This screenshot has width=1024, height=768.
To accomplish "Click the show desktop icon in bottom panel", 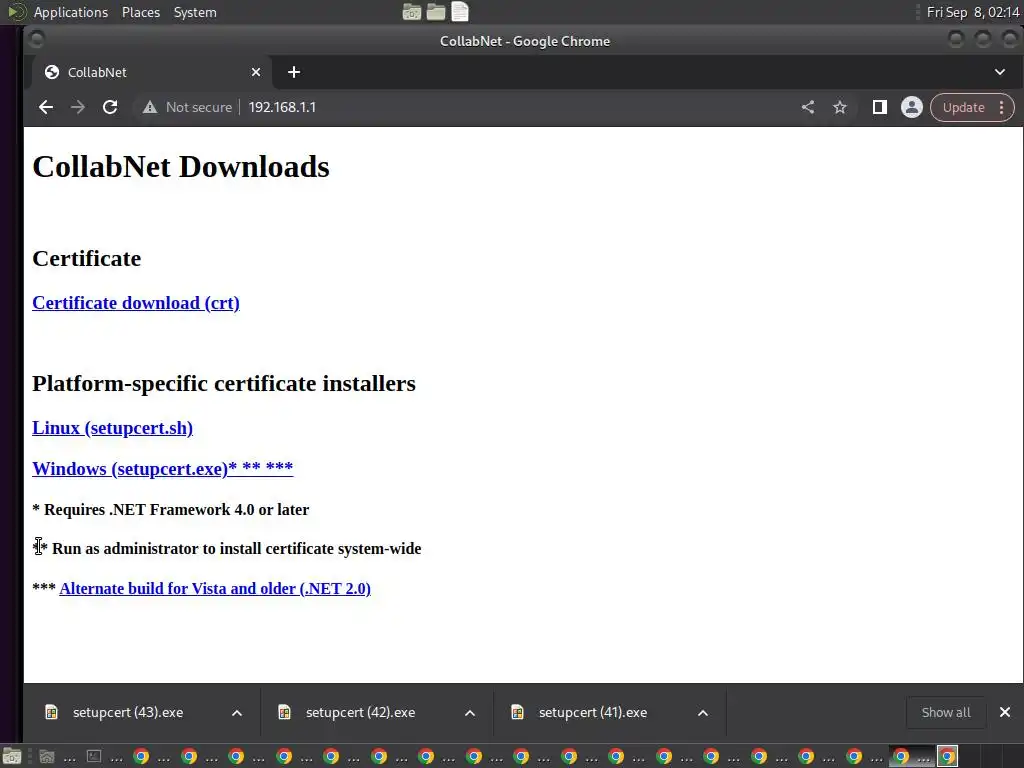I will (x=12, y=757).
